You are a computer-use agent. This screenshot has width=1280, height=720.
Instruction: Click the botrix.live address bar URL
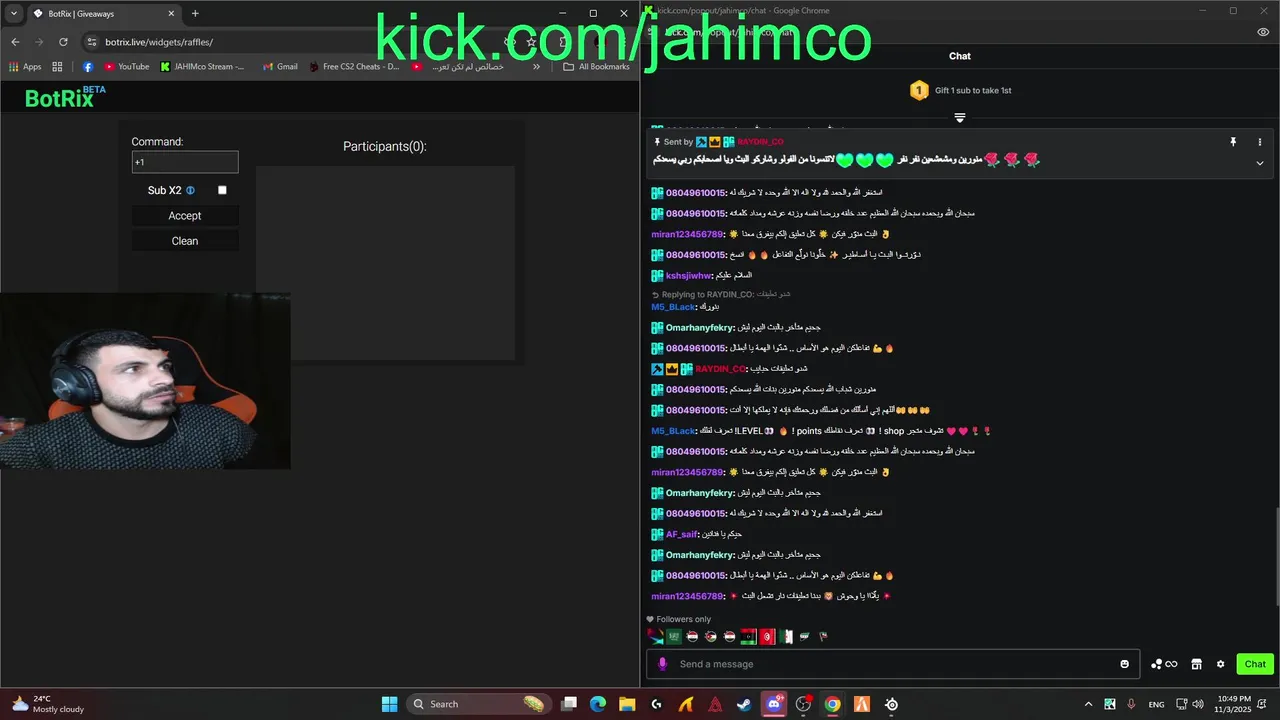(159, 42)
